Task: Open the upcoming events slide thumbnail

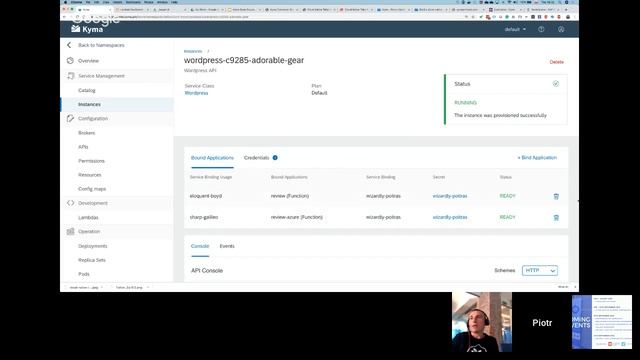Action: tap(602, 322)
